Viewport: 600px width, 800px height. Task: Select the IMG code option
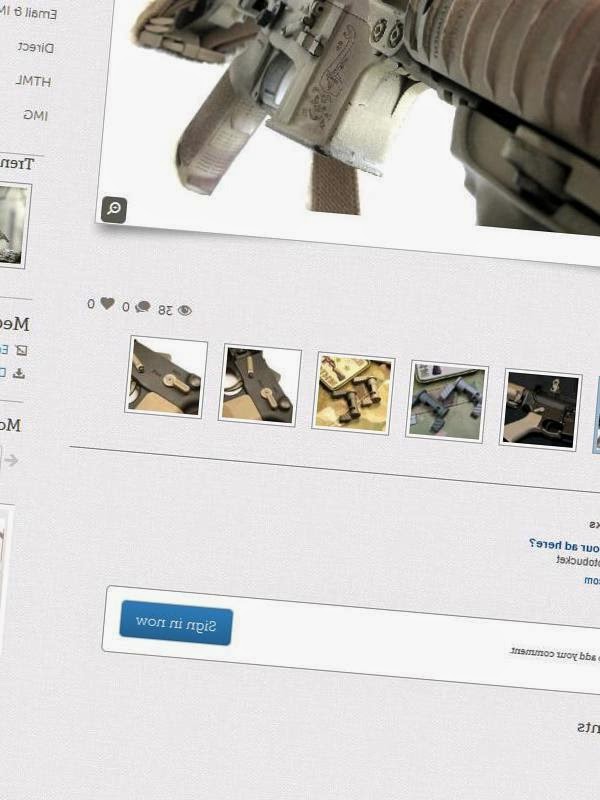(x=35, y=115)
